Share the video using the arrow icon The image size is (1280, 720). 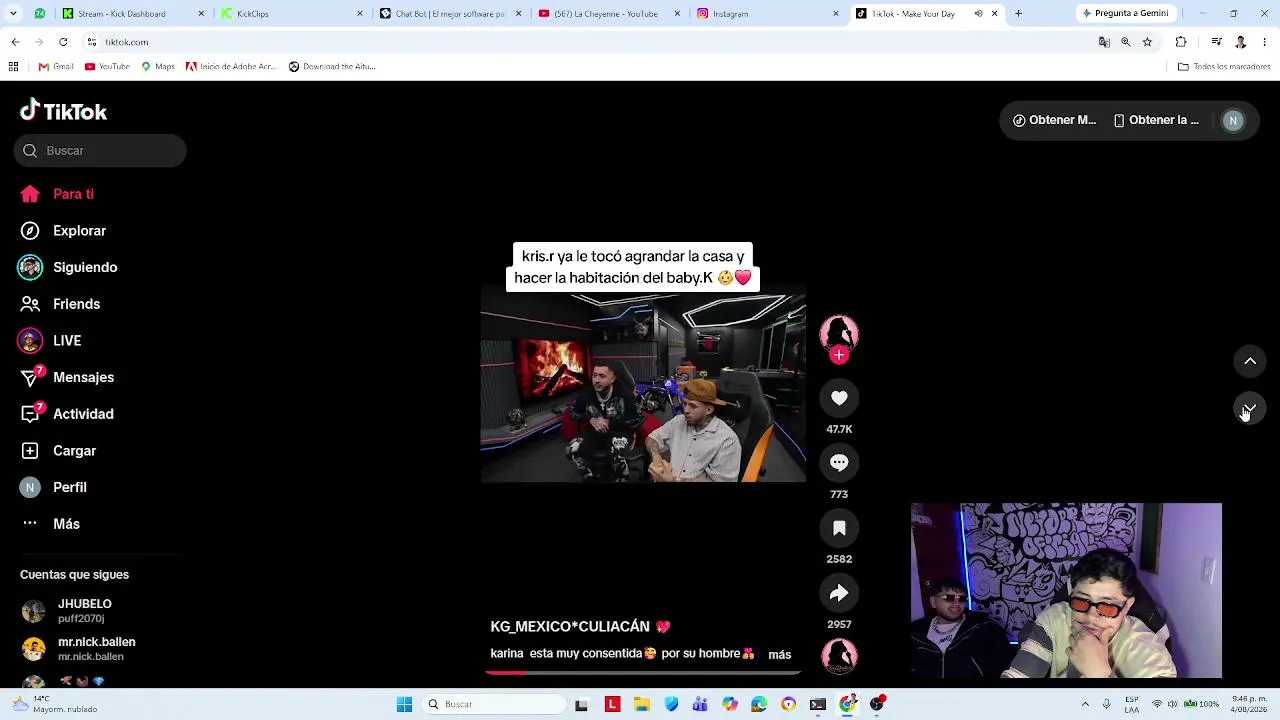coord(839,593)
